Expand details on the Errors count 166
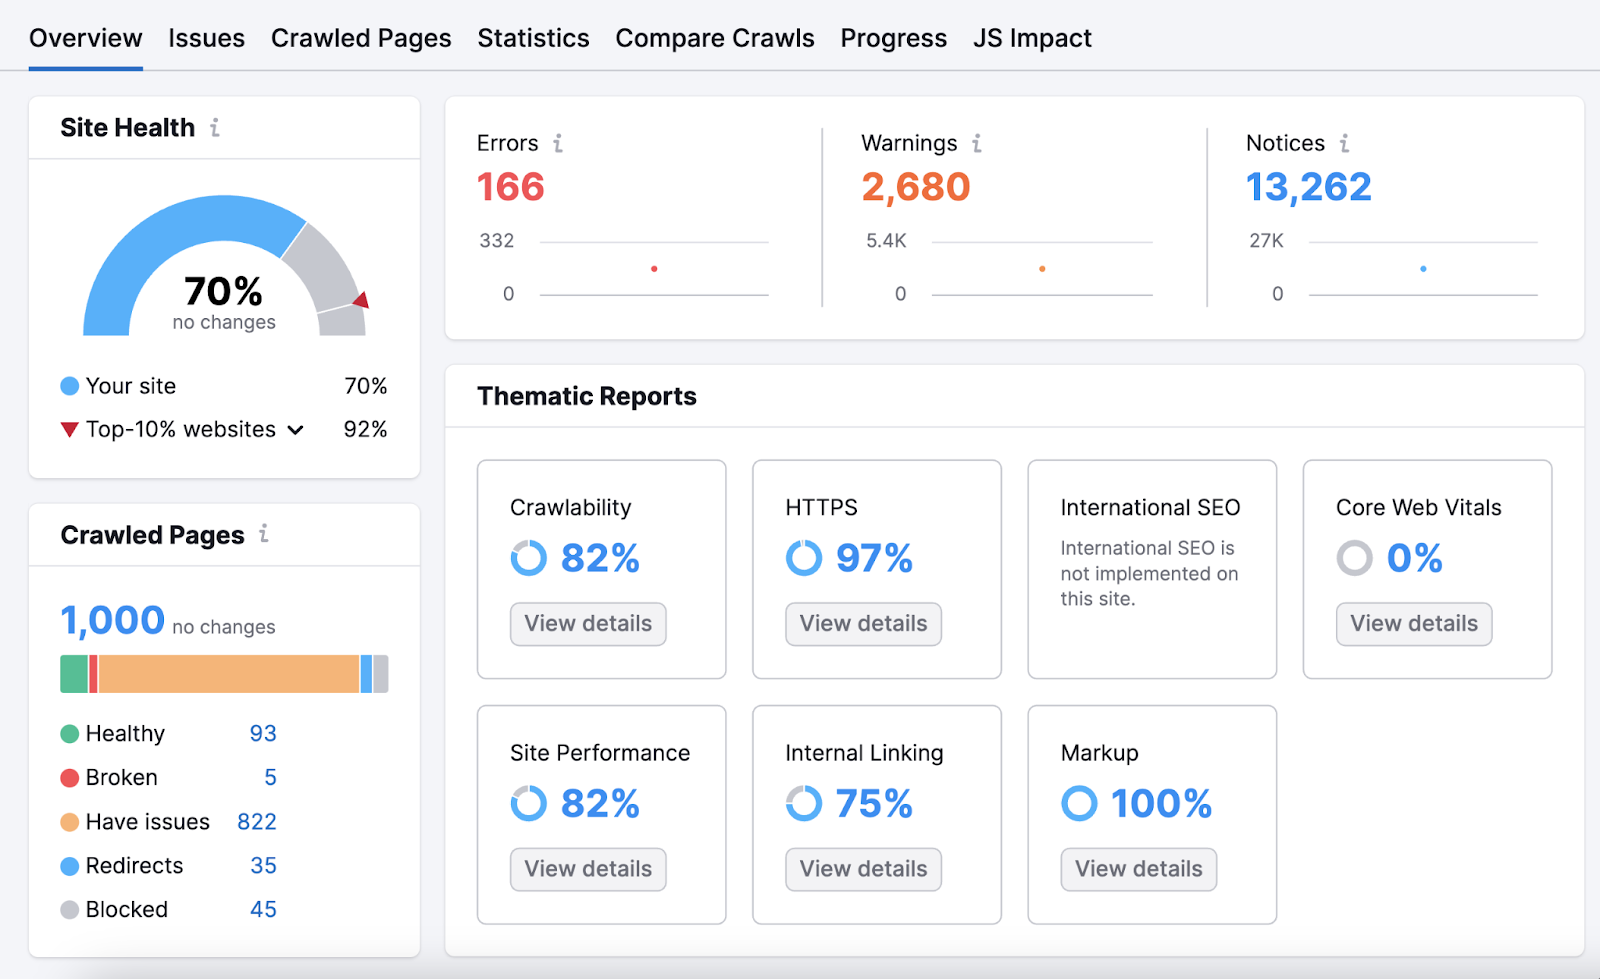This screenshot has width=1600, height=979. tap(510, 187)
